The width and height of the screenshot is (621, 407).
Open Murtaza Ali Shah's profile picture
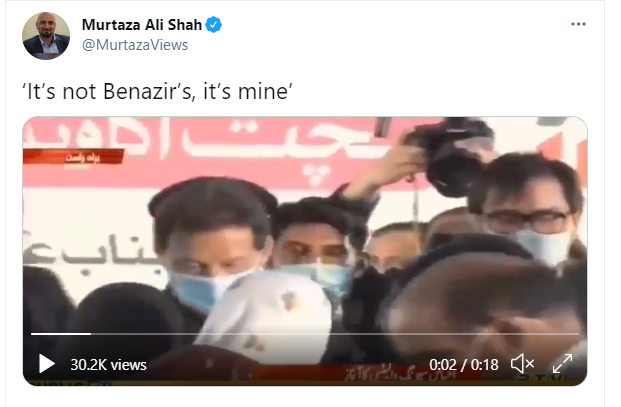[46, 36]
